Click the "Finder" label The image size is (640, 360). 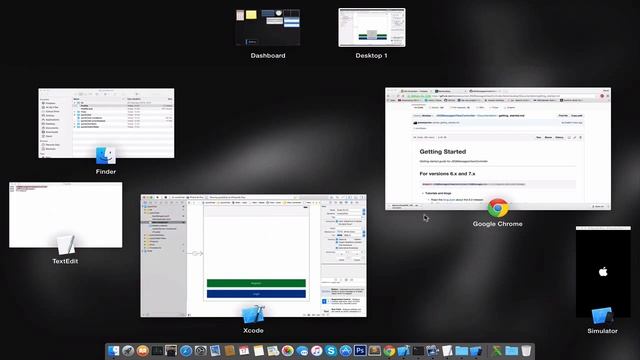[x=106, y=171]
